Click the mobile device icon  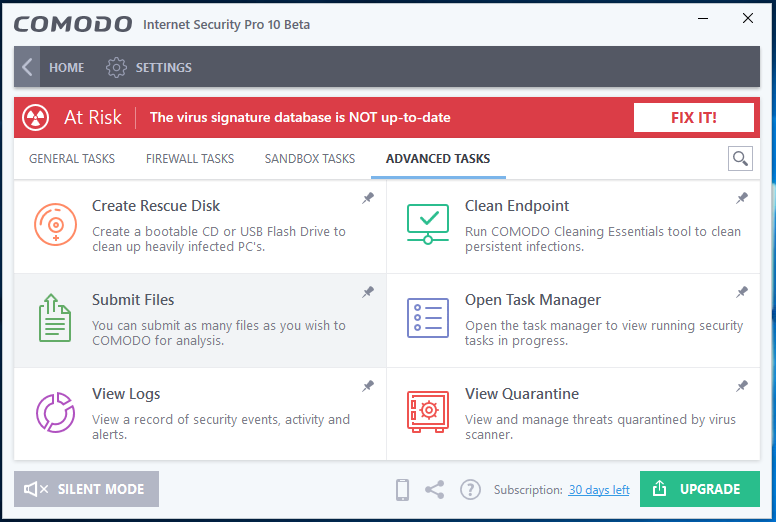(x=402, y=489)
